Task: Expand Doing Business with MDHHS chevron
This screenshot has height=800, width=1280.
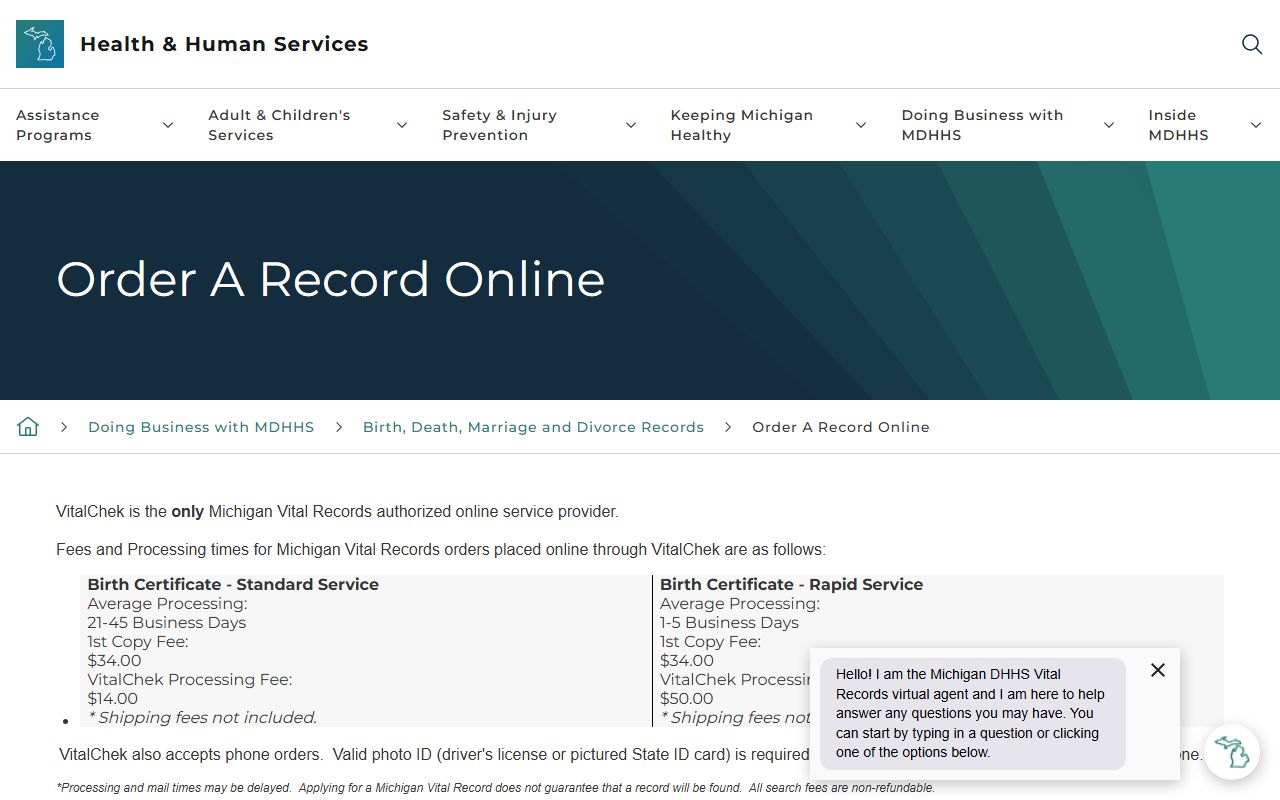Action: click(1109, 125)
